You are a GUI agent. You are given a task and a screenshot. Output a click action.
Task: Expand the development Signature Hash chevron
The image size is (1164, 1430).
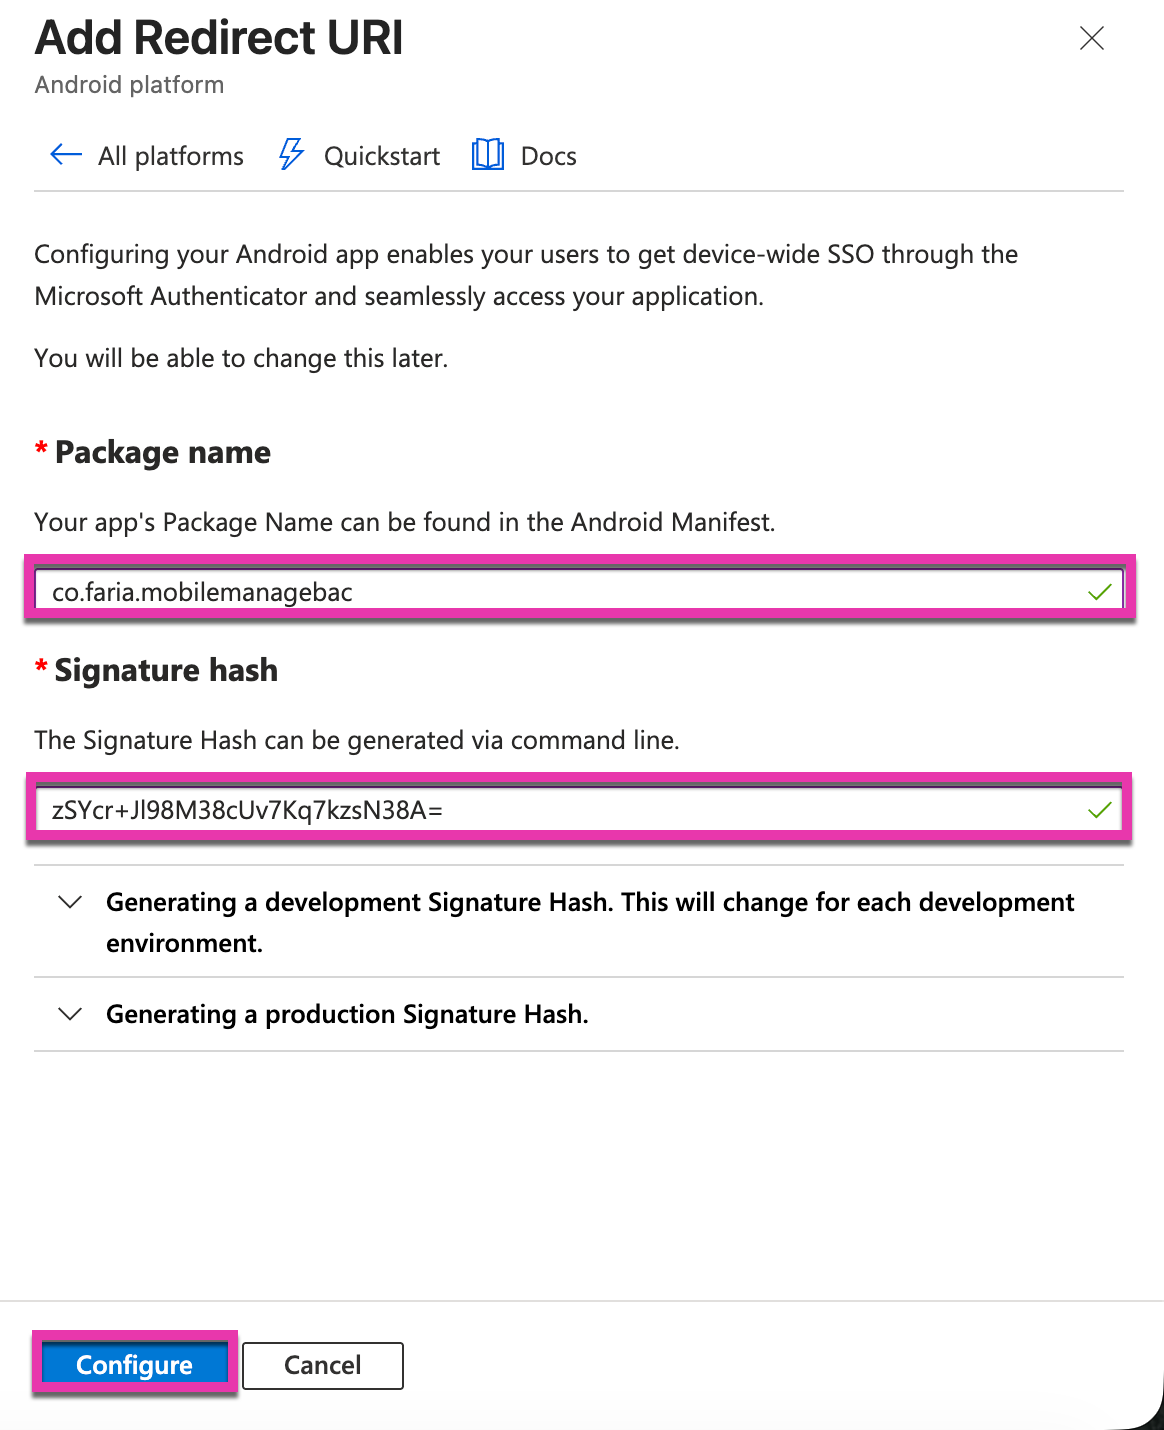(x=70, y=902)
